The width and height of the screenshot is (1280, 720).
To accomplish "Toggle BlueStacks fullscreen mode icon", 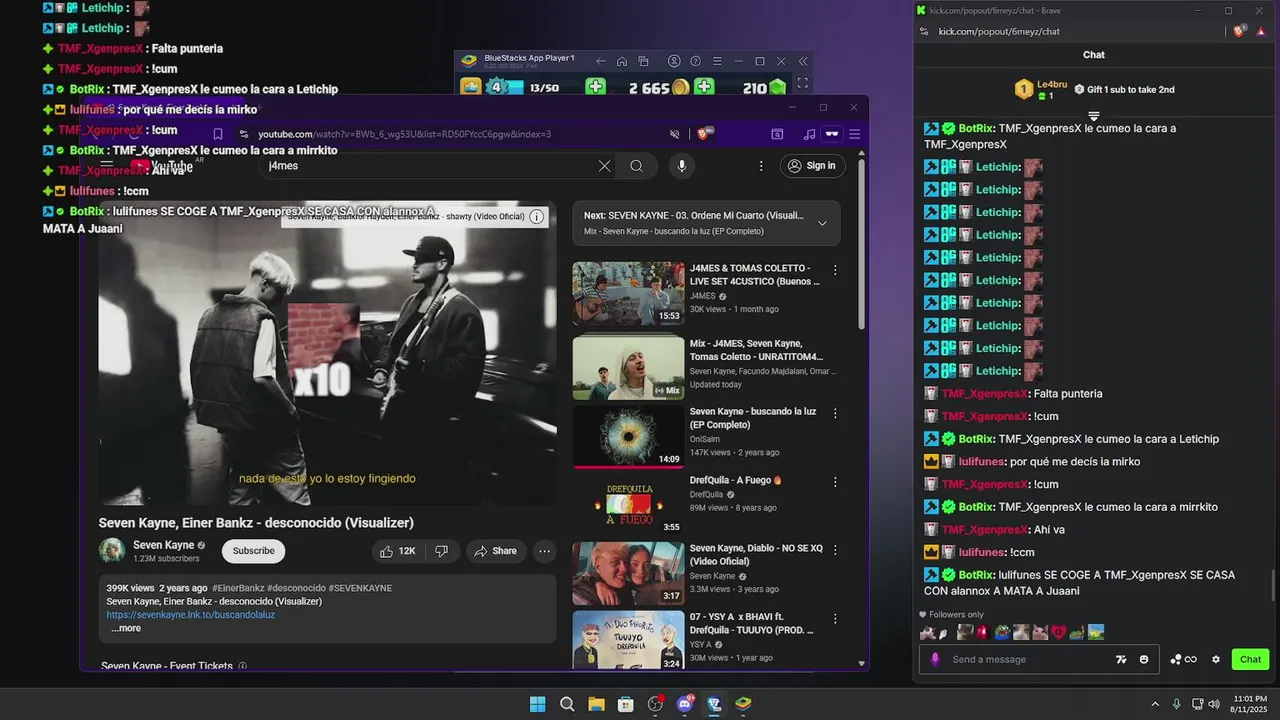I will pyautogui.click(x=802, y=84).
